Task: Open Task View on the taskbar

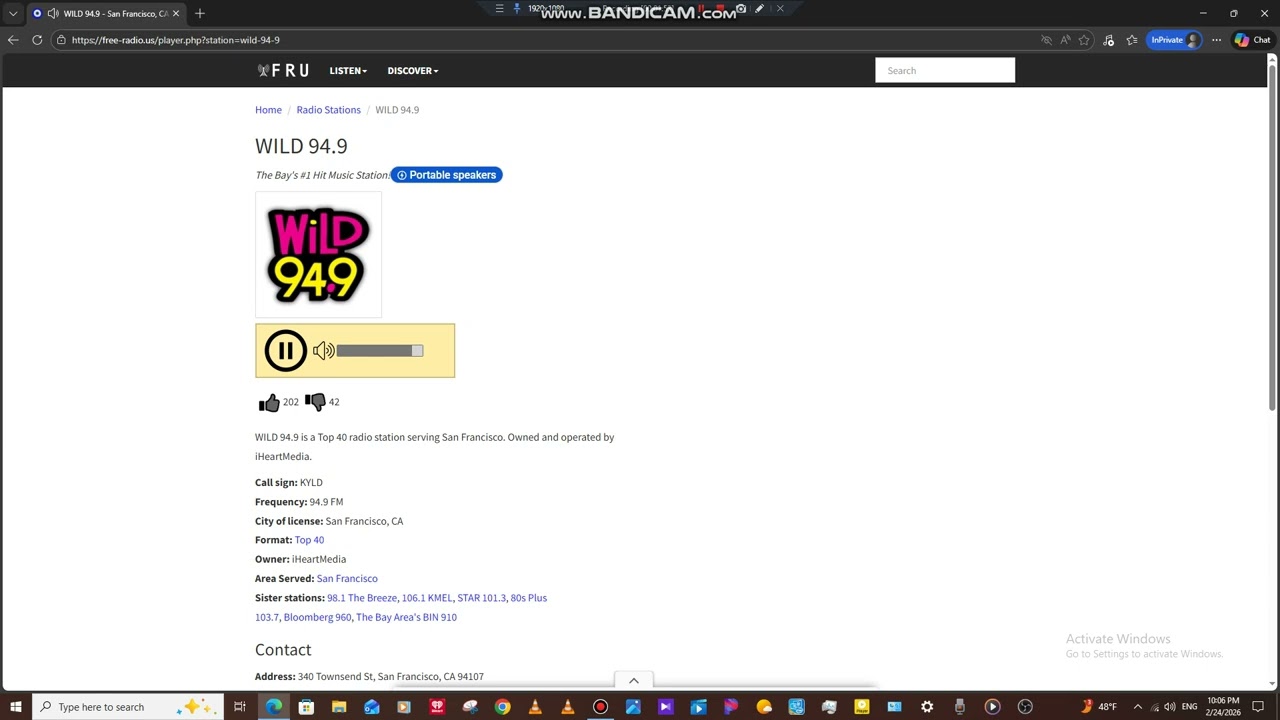Action: click(240, 707)
